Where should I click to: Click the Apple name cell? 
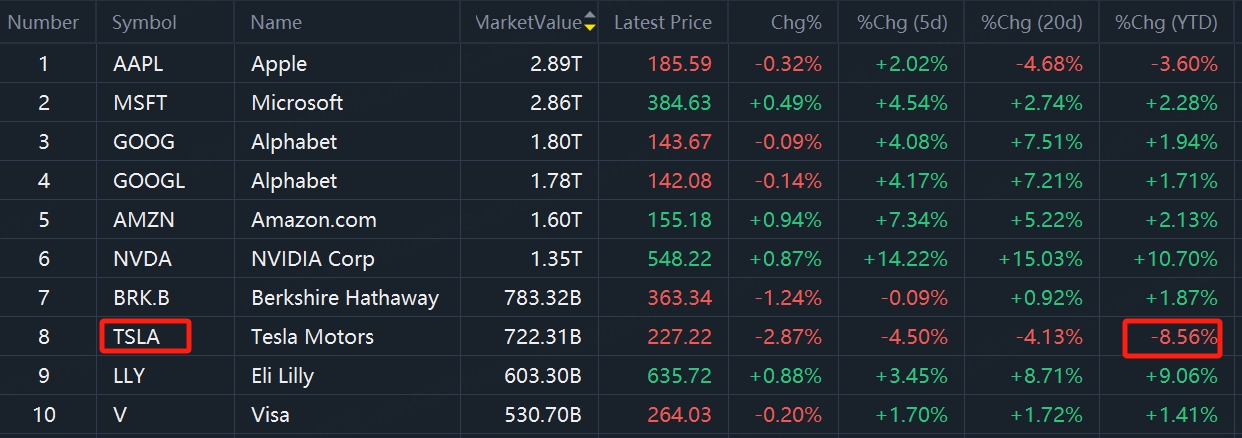[x=279, y=65]
